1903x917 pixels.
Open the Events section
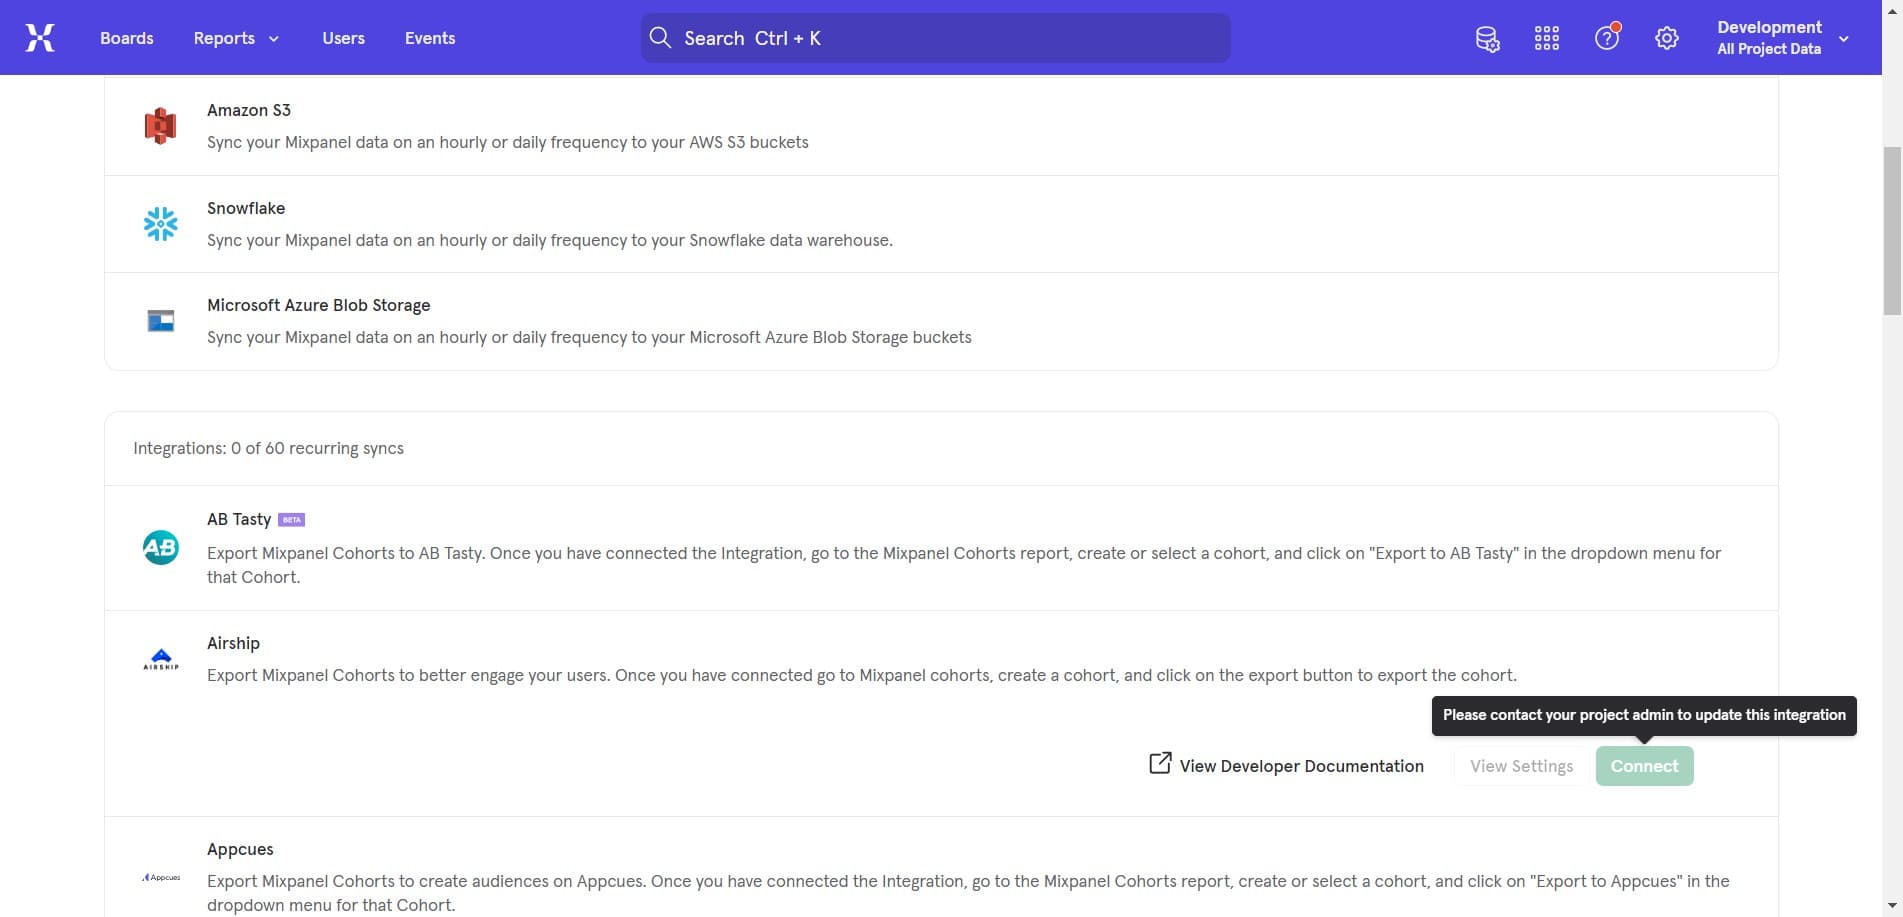pyautogui.click(x=430, y=38)
